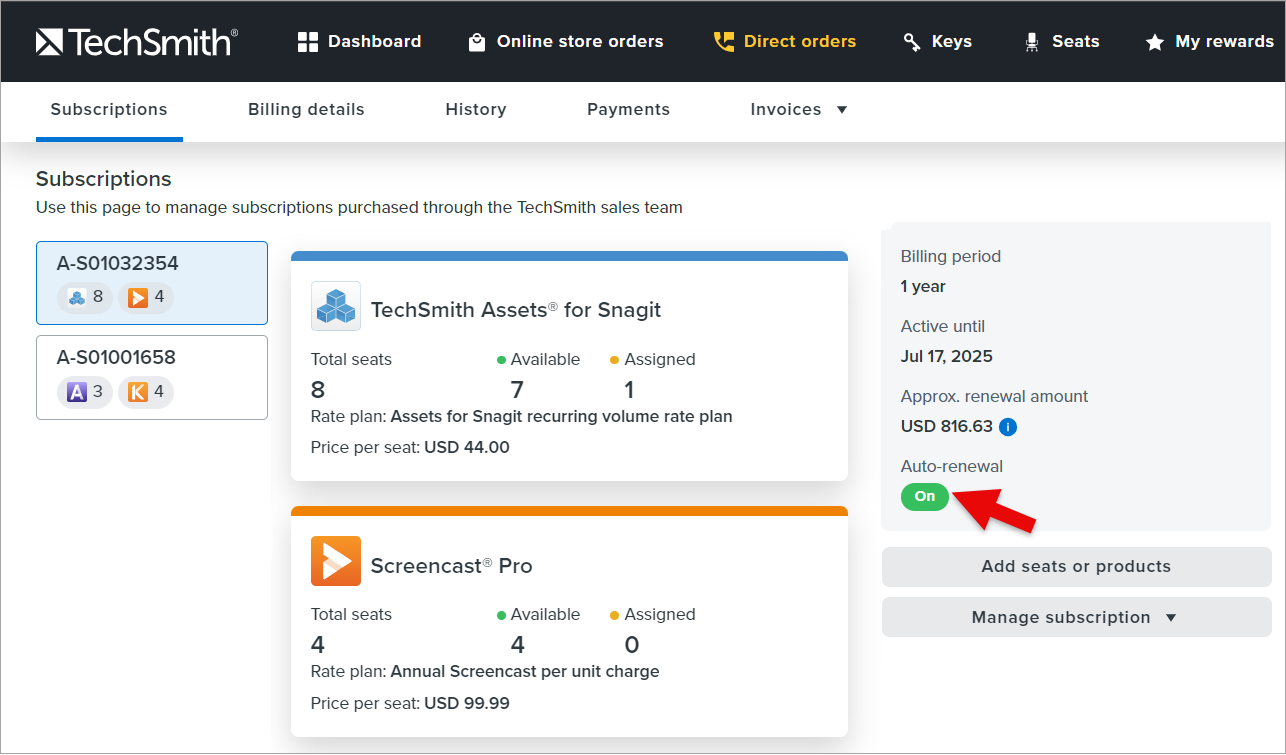Click the Screencast Pro orange logo icon
This screenshot has height=755, width=1286.
pyautogui.click(x=336, y=561)
